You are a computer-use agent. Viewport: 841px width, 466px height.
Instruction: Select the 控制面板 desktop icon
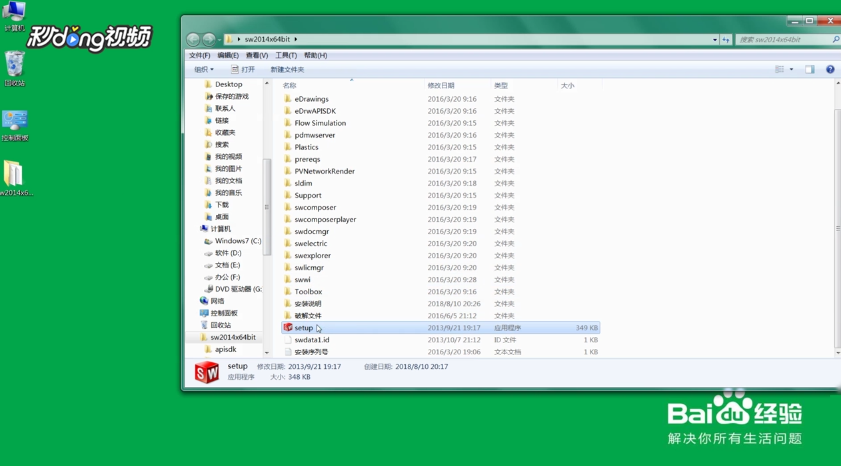(x=14, y=125)
